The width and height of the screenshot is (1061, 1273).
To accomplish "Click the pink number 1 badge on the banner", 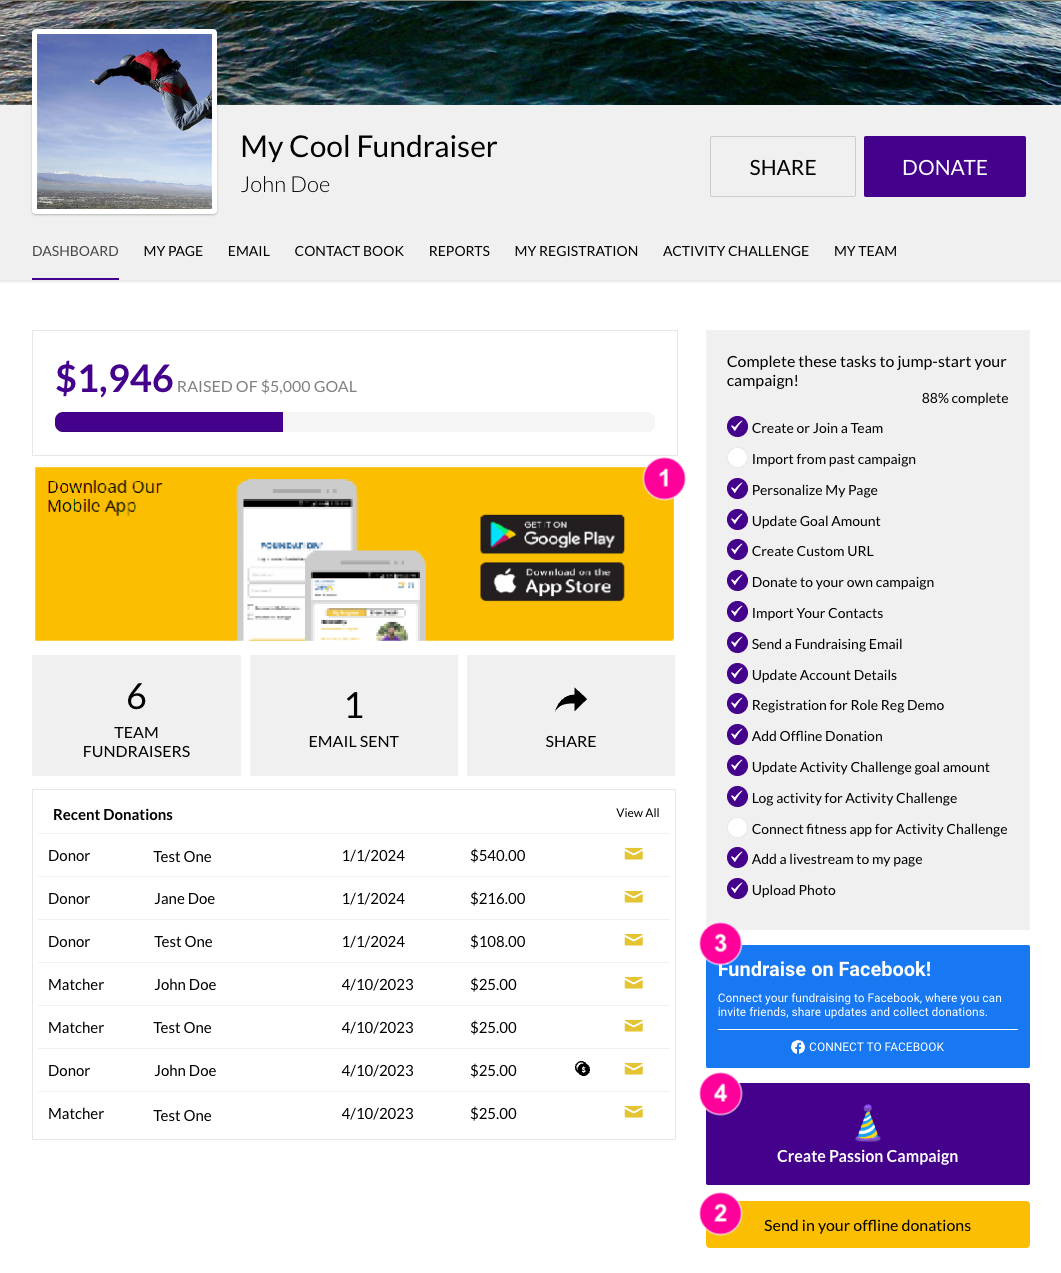I will coord(664,479).
